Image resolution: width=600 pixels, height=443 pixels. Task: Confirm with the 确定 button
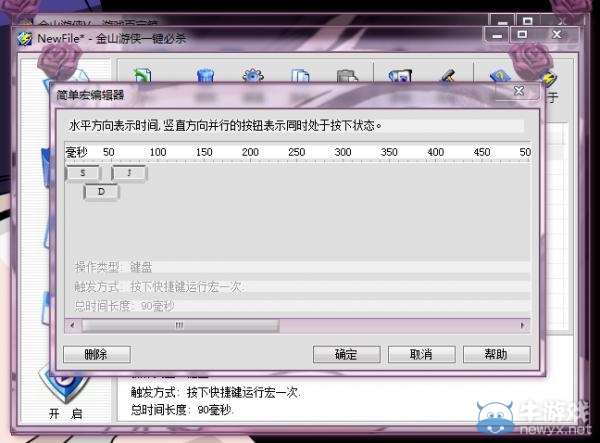point(345,354)
